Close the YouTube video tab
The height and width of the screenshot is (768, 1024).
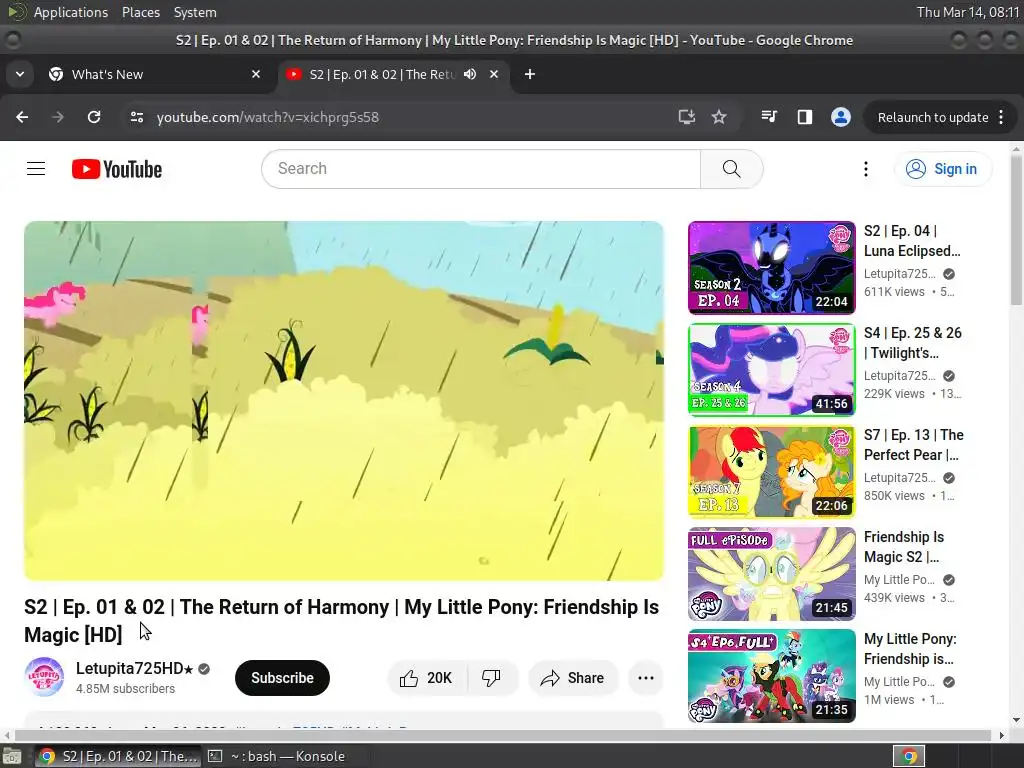tap(494, 74)
